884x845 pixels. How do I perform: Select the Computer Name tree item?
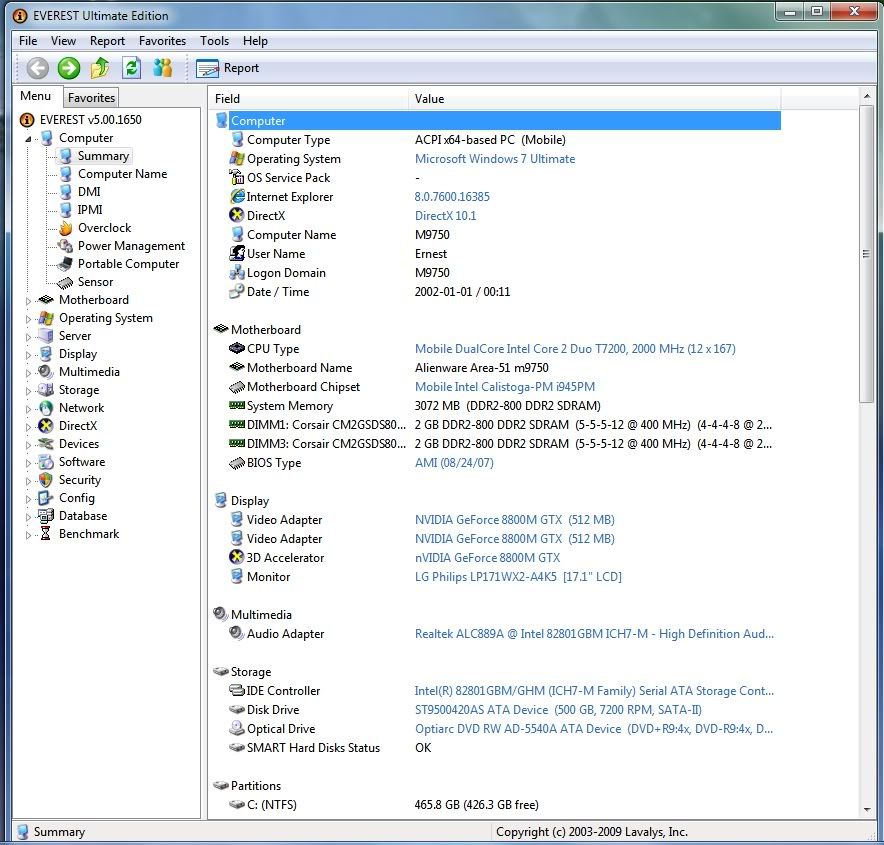tap(122, 174)
